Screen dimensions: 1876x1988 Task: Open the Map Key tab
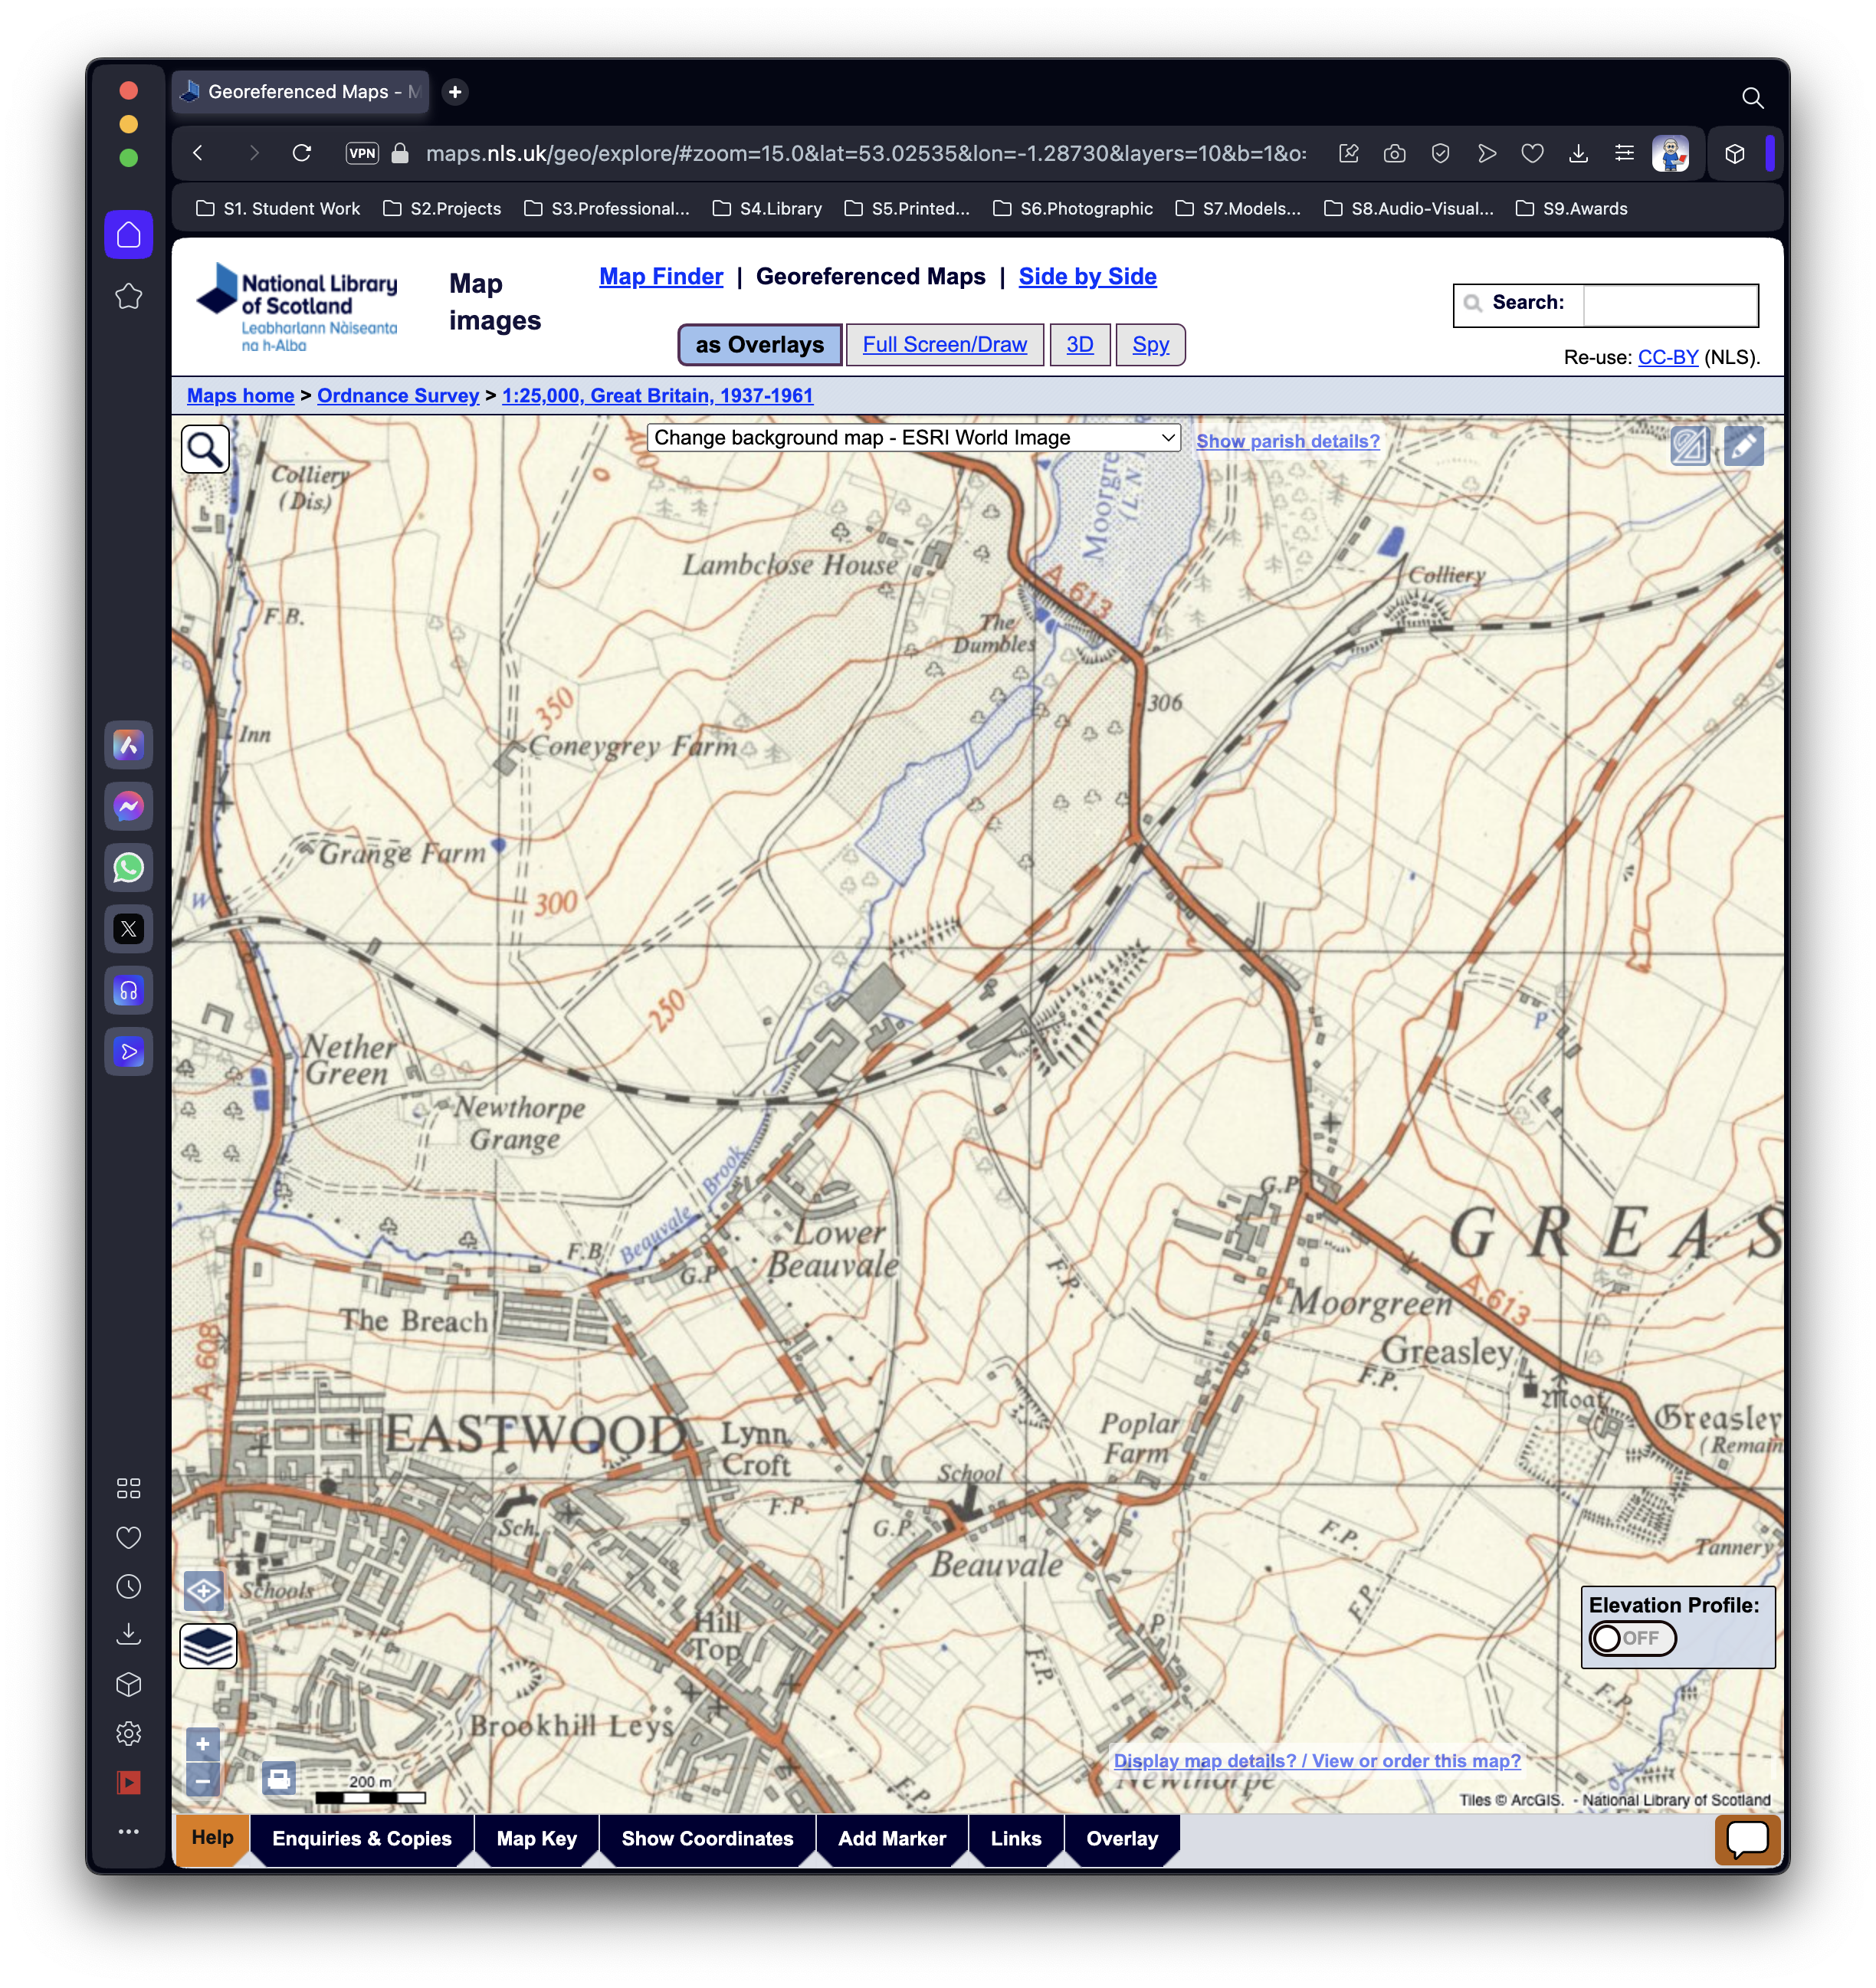pyautogui.click(x=536, y=1838)
